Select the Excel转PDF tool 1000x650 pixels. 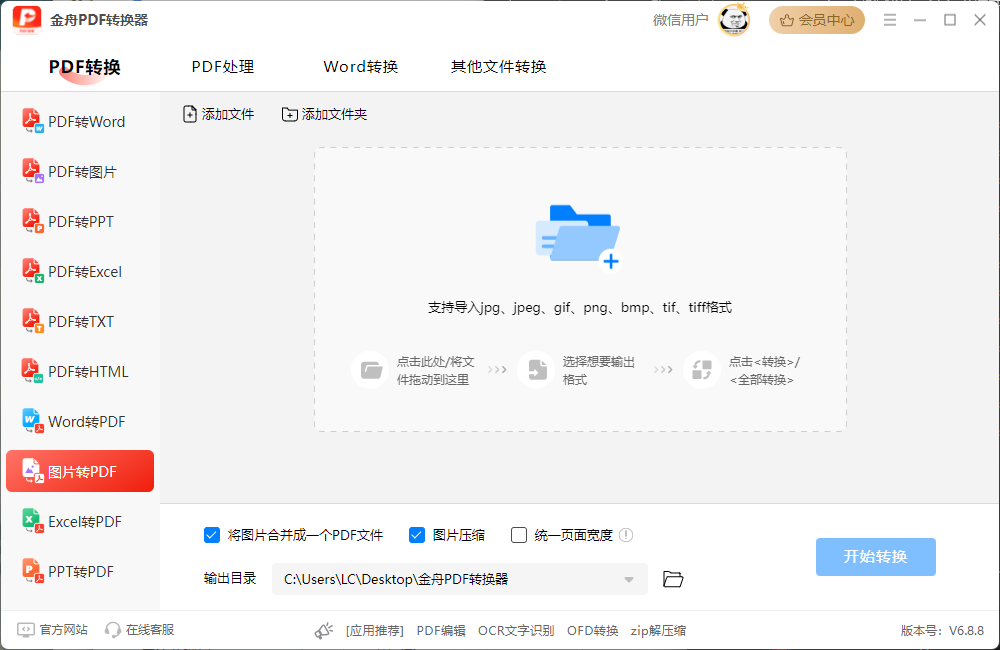80,521
